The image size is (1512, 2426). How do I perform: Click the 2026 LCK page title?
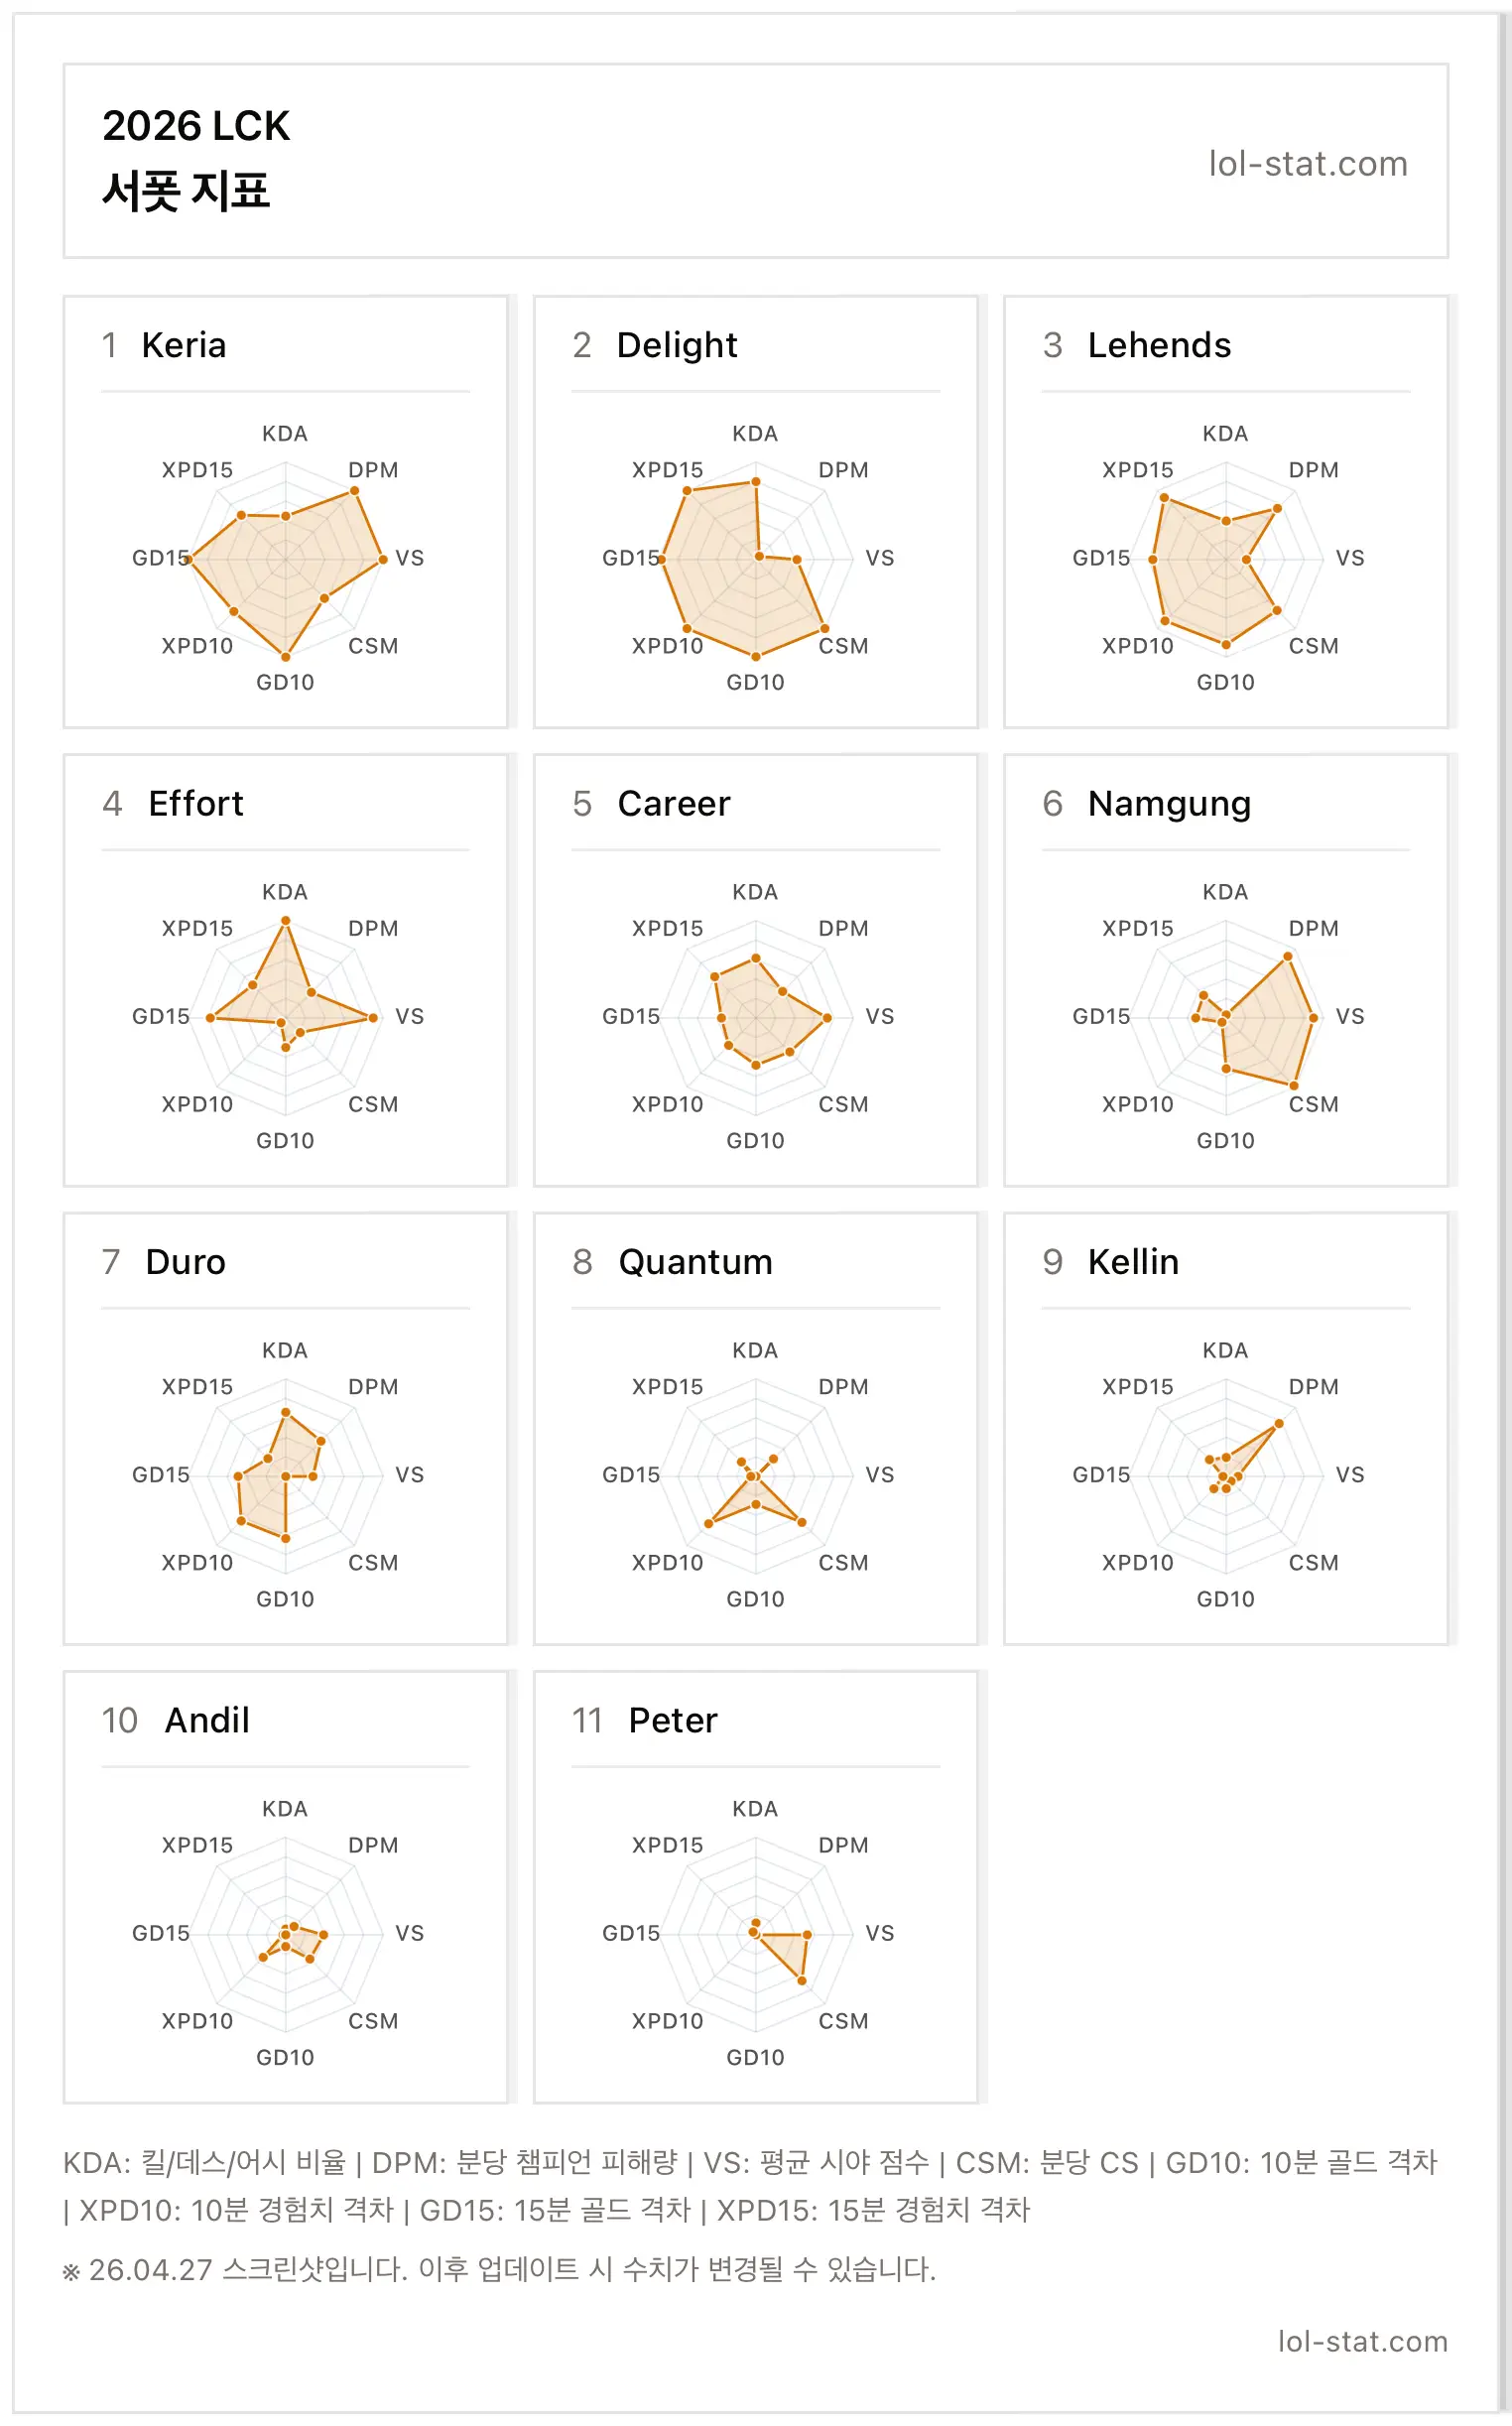(x=196, y=126)
